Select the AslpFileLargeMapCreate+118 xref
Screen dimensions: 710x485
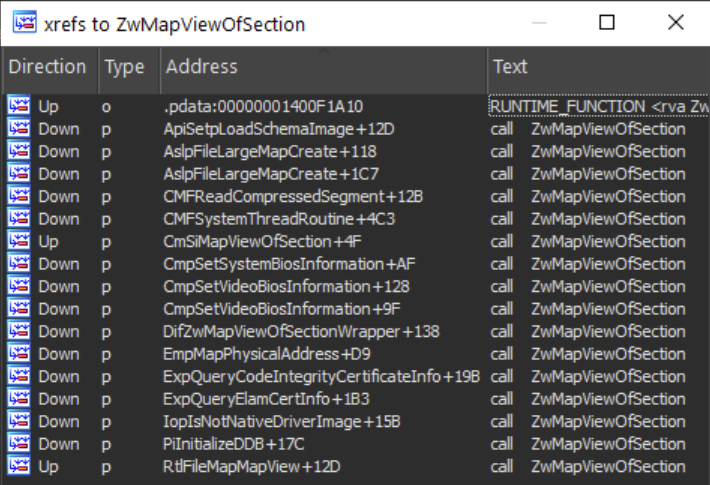click(270, 151)
